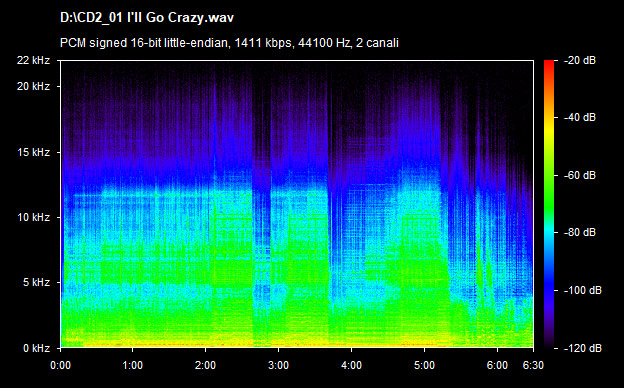
Task: Click the 5 kHz frequency axis label
Action: [36, 283]
